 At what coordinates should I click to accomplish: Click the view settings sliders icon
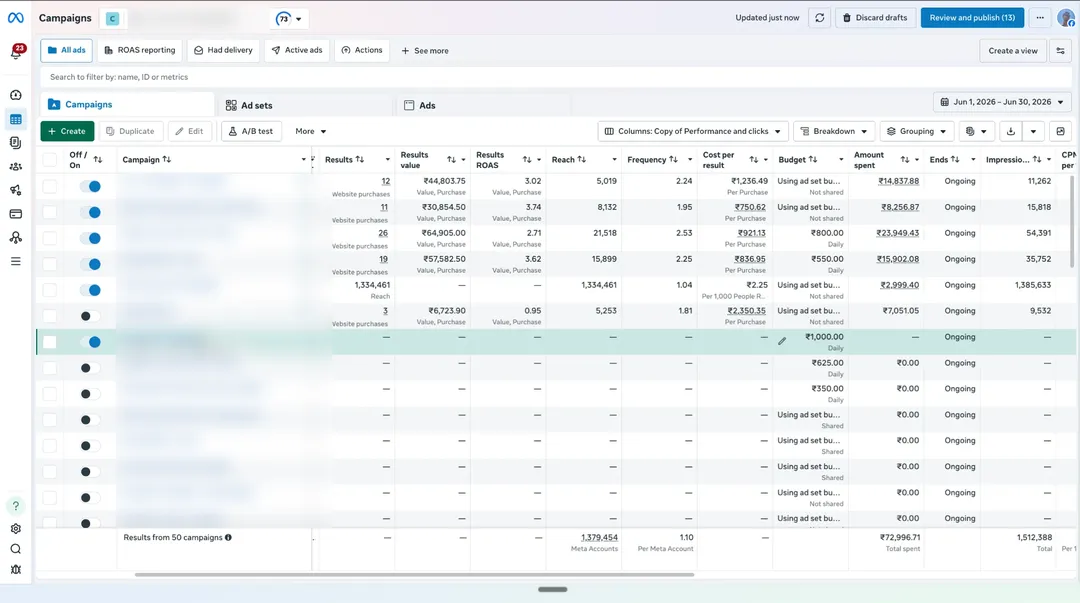click(1061, 51)
